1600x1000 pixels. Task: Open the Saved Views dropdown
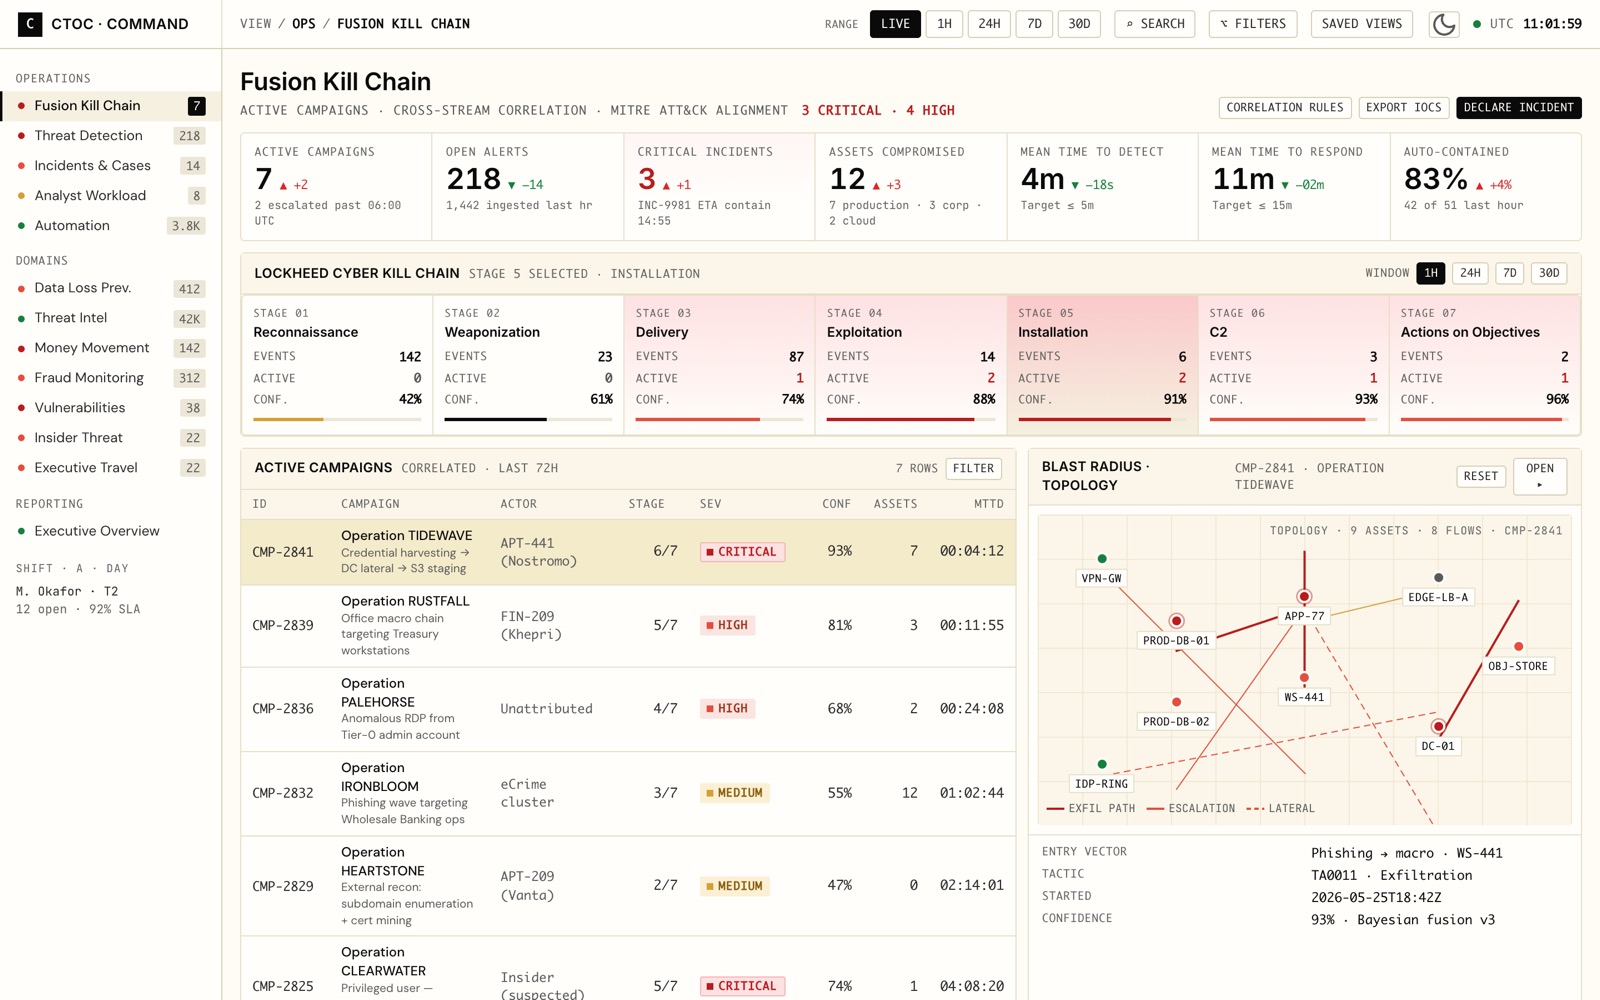pos(1361,24)
